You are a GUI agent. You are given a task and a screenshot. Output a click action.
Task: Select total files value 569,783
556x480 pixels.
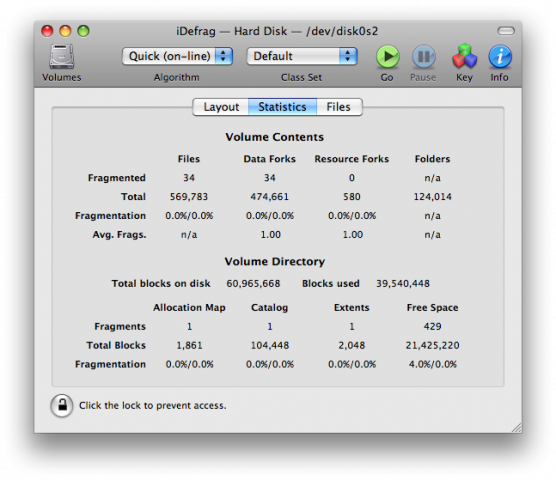[x=189, y=197]
